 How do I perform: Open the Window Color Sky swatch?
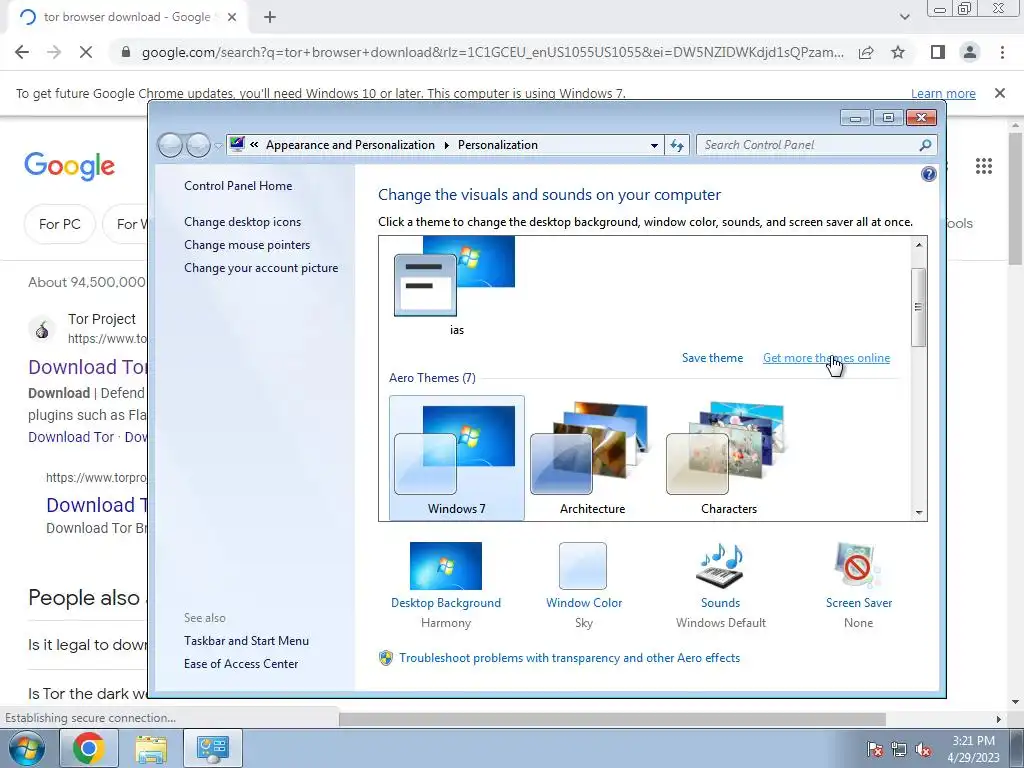coord(583,566)
